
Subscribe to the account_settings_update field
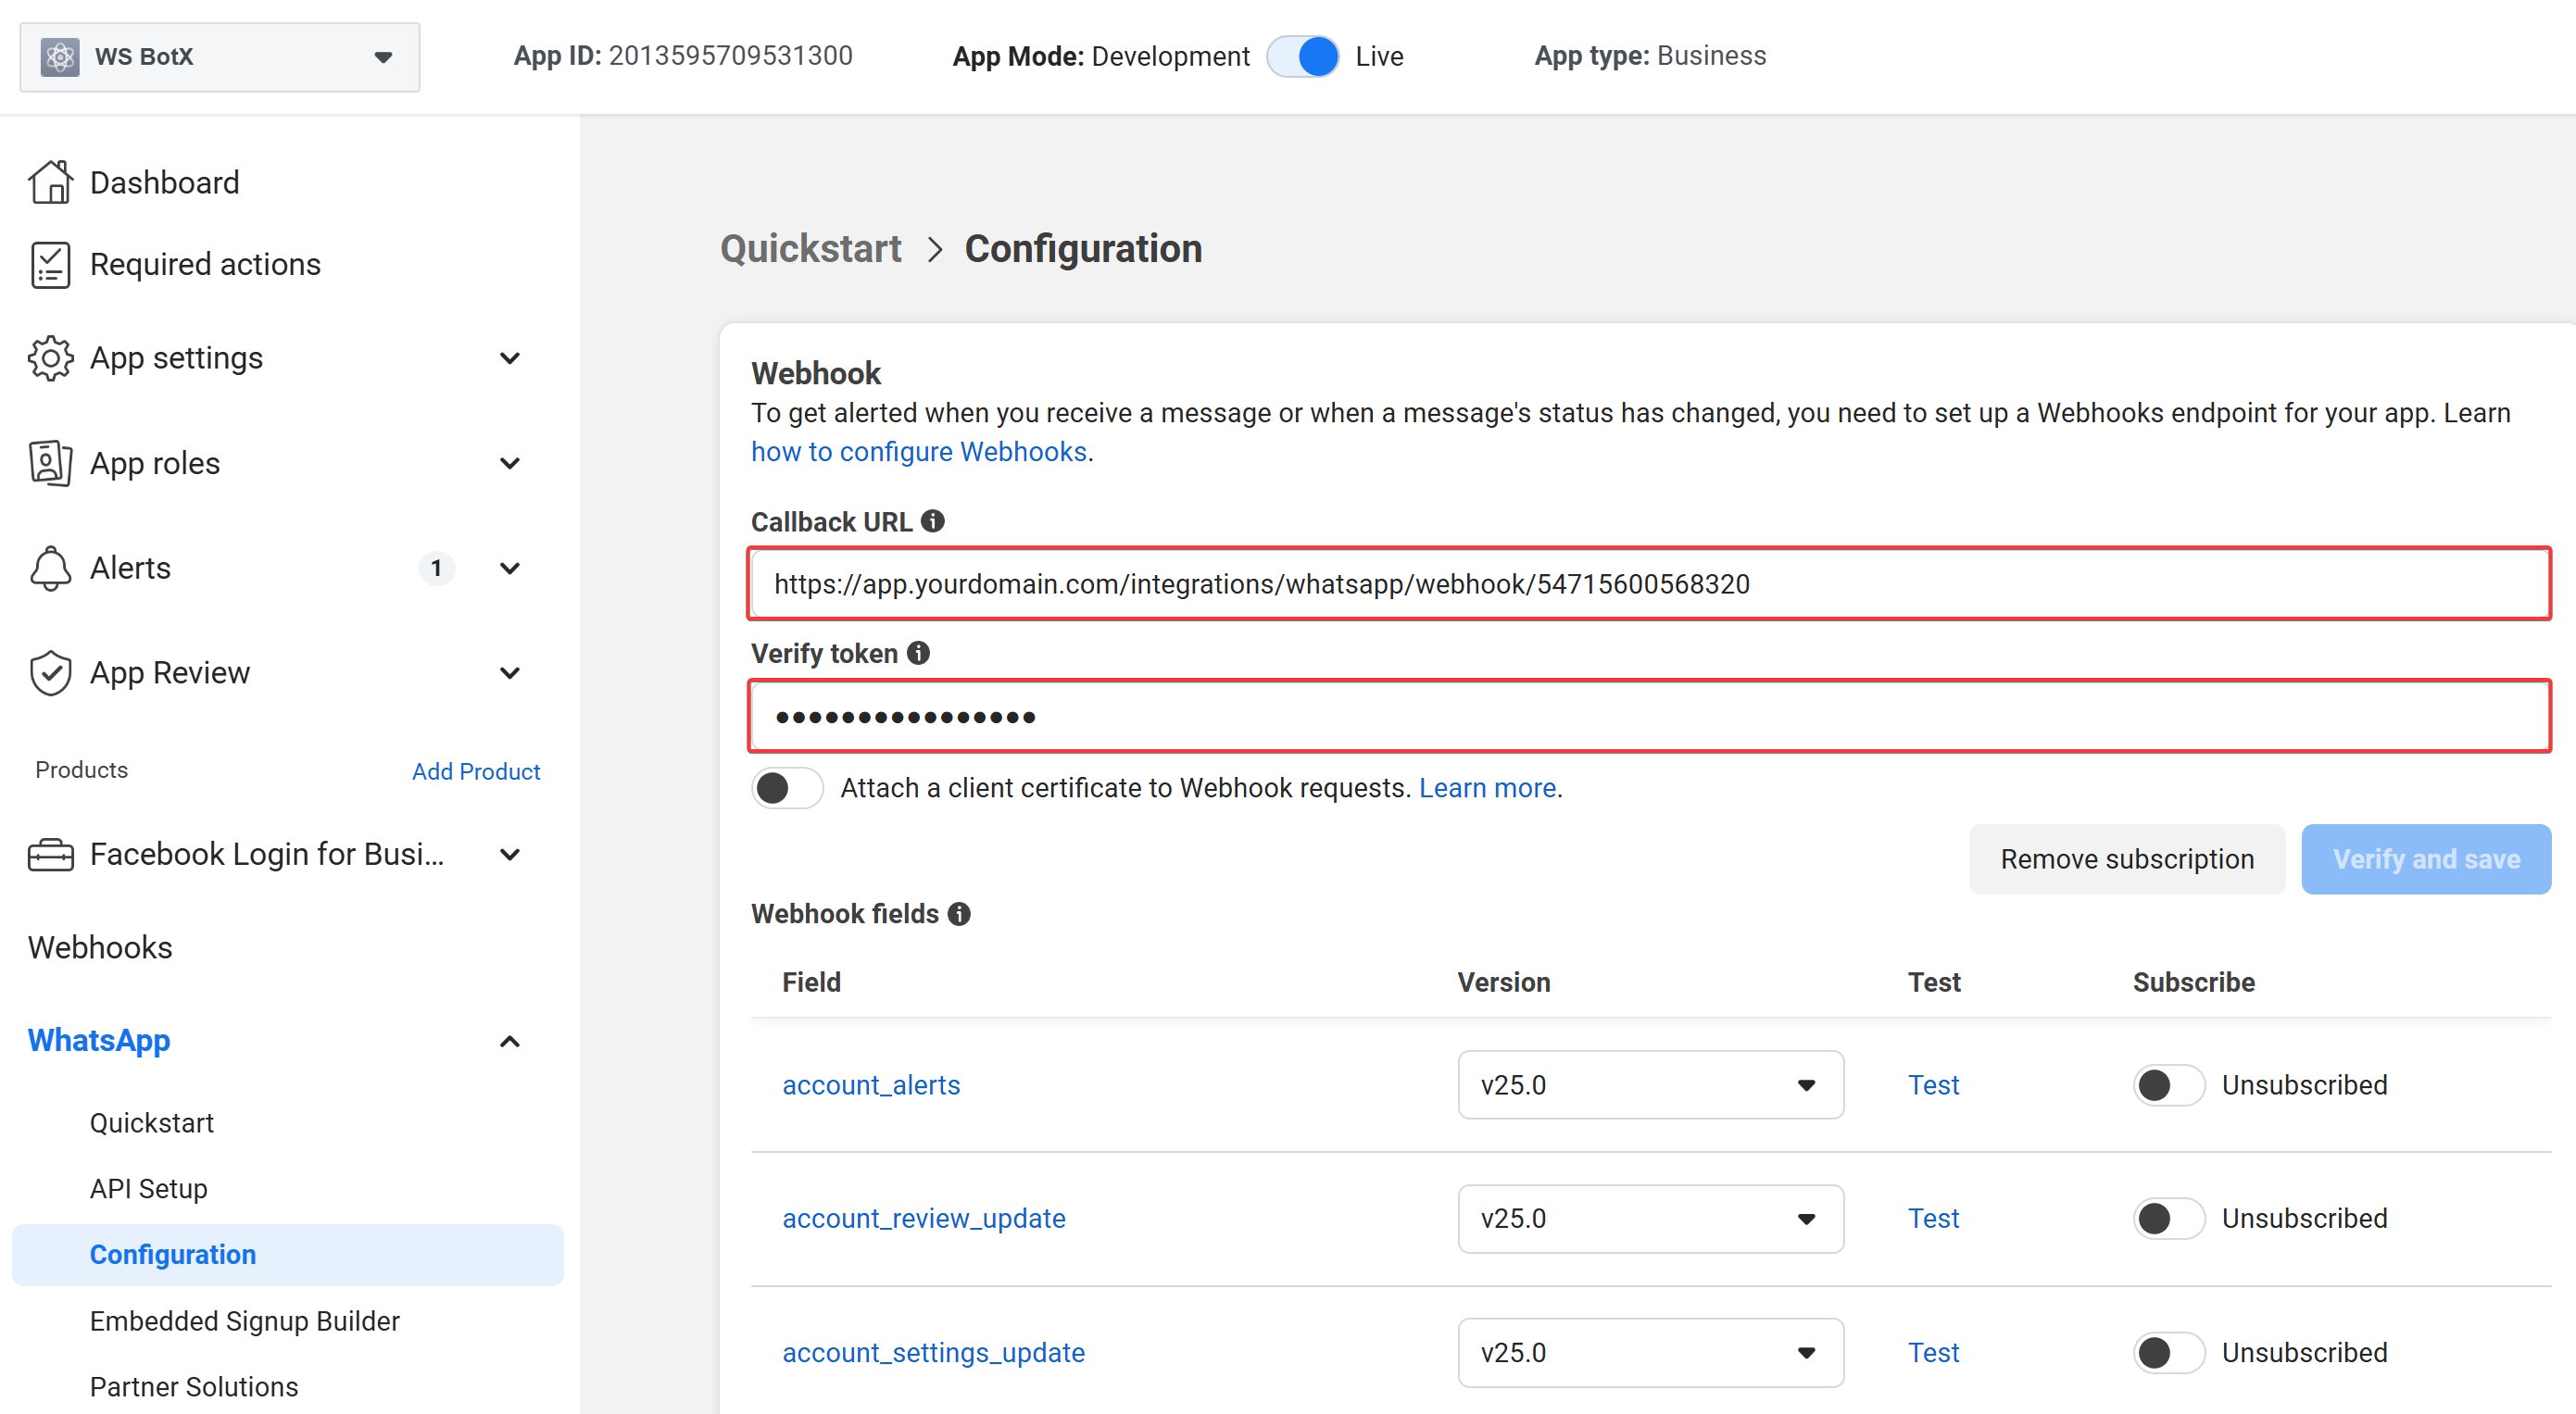pyautogui.click(x=2168, y=1353)
